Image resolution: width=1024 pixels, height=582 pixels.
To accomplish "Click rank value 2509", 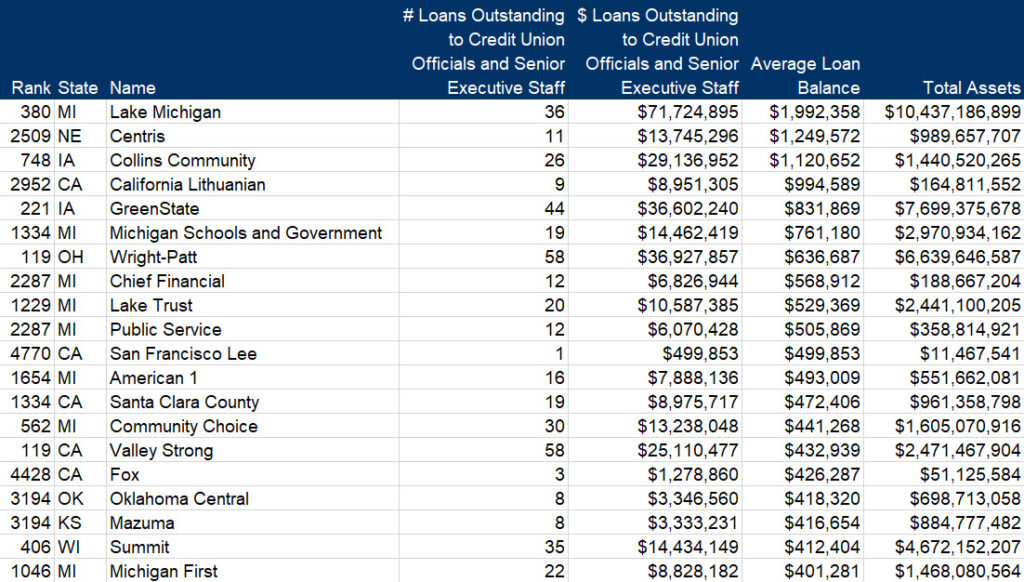I will point(31,137).
